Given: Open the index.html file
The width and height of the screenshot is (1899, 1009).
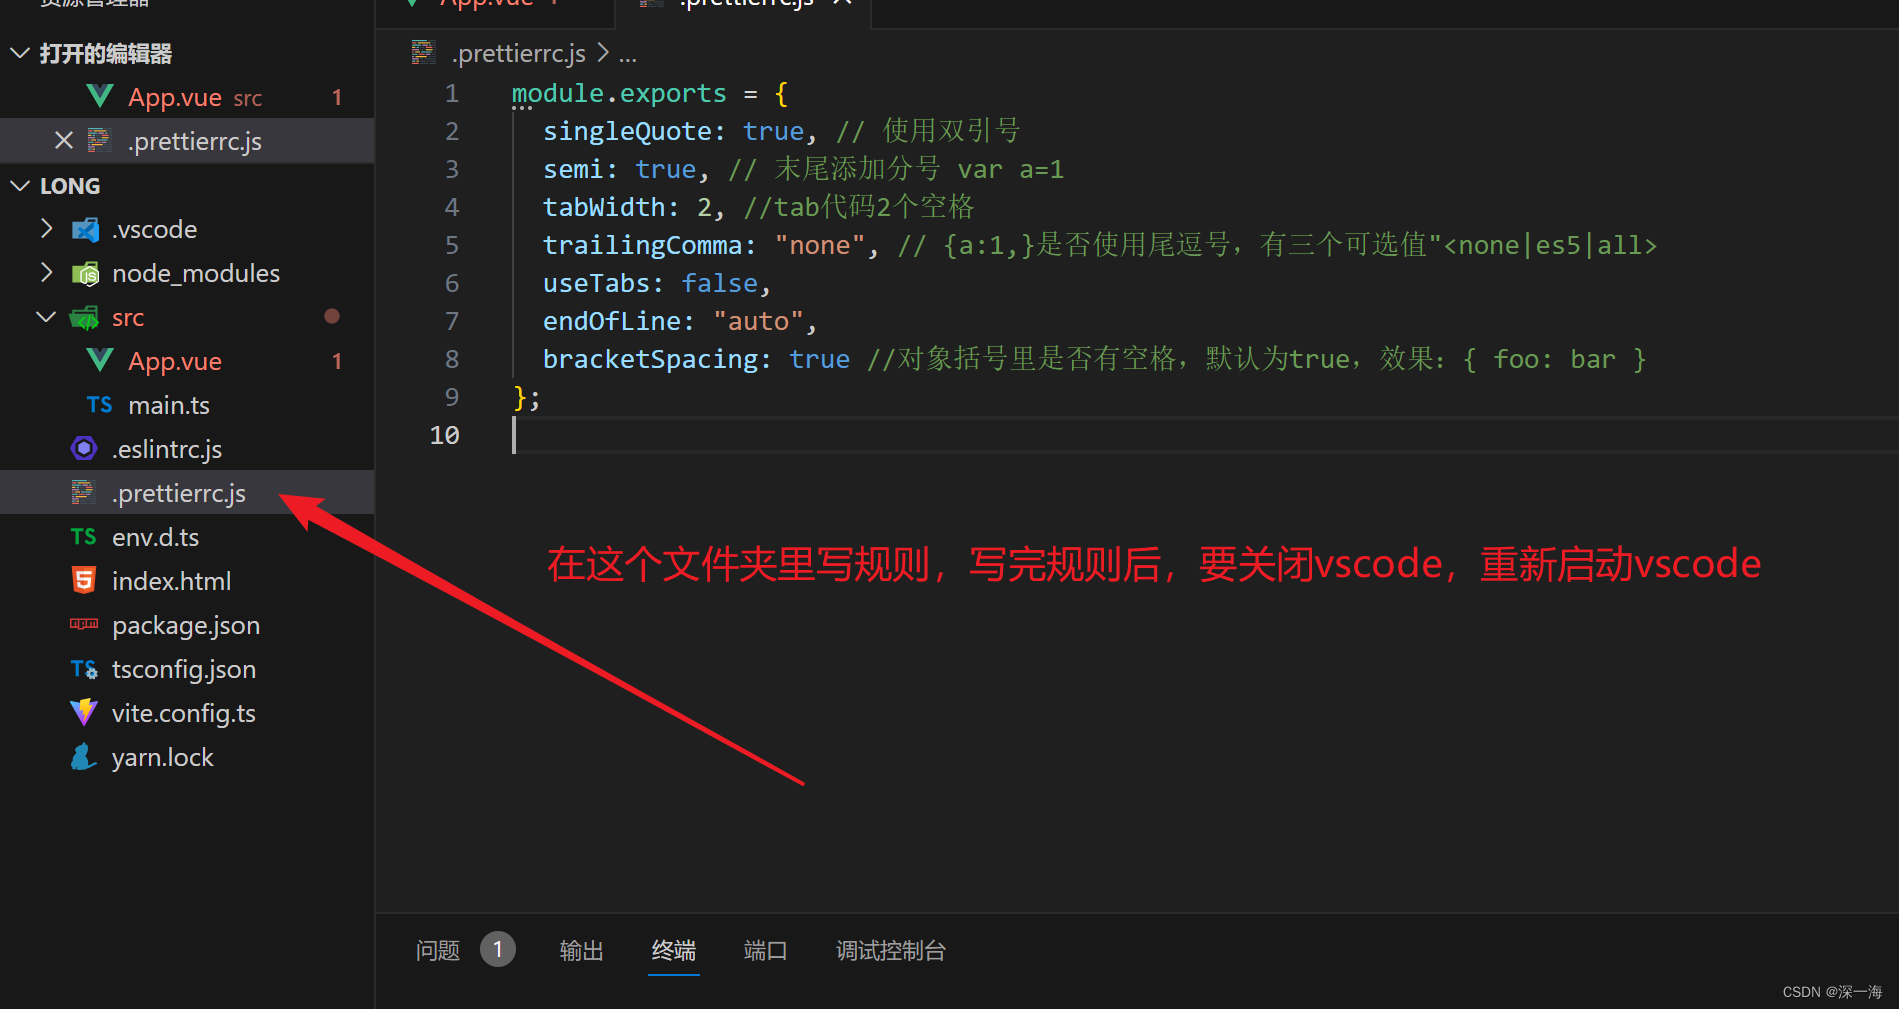Looking at the screenshot, I should [171, 580].
